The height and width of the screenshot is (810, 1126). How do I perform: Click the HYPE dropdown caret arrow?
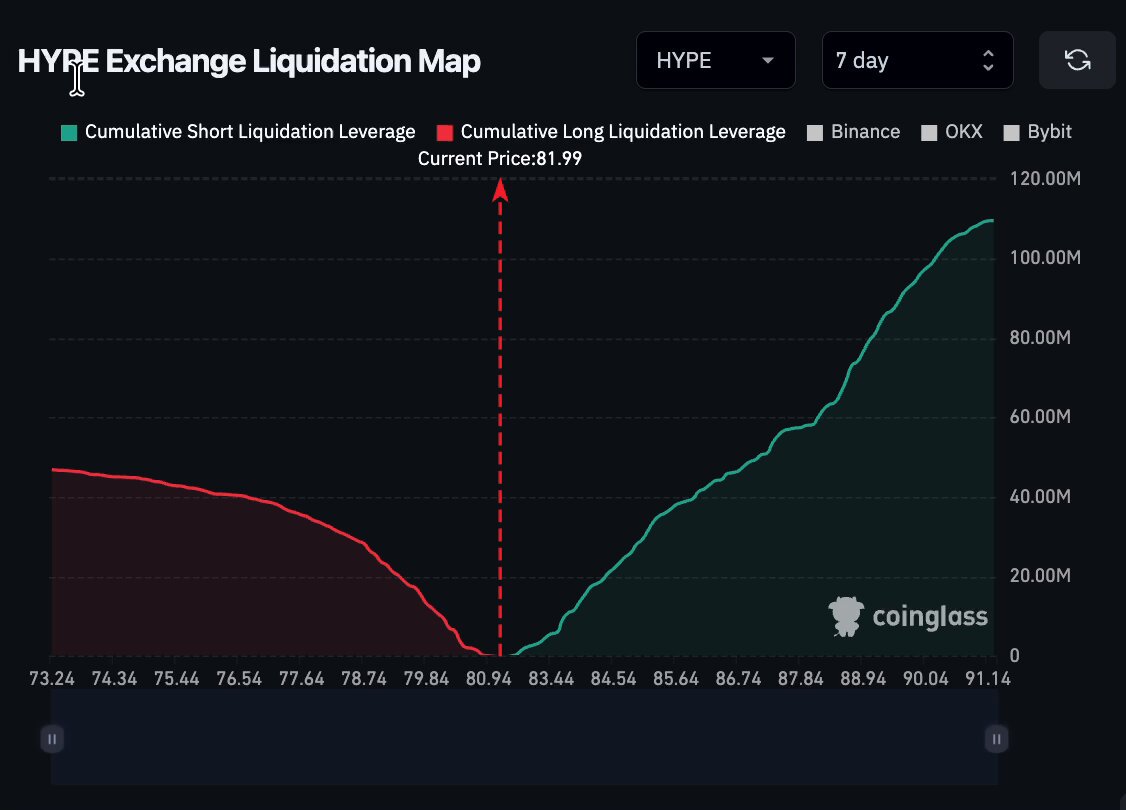tap(768, 60)
